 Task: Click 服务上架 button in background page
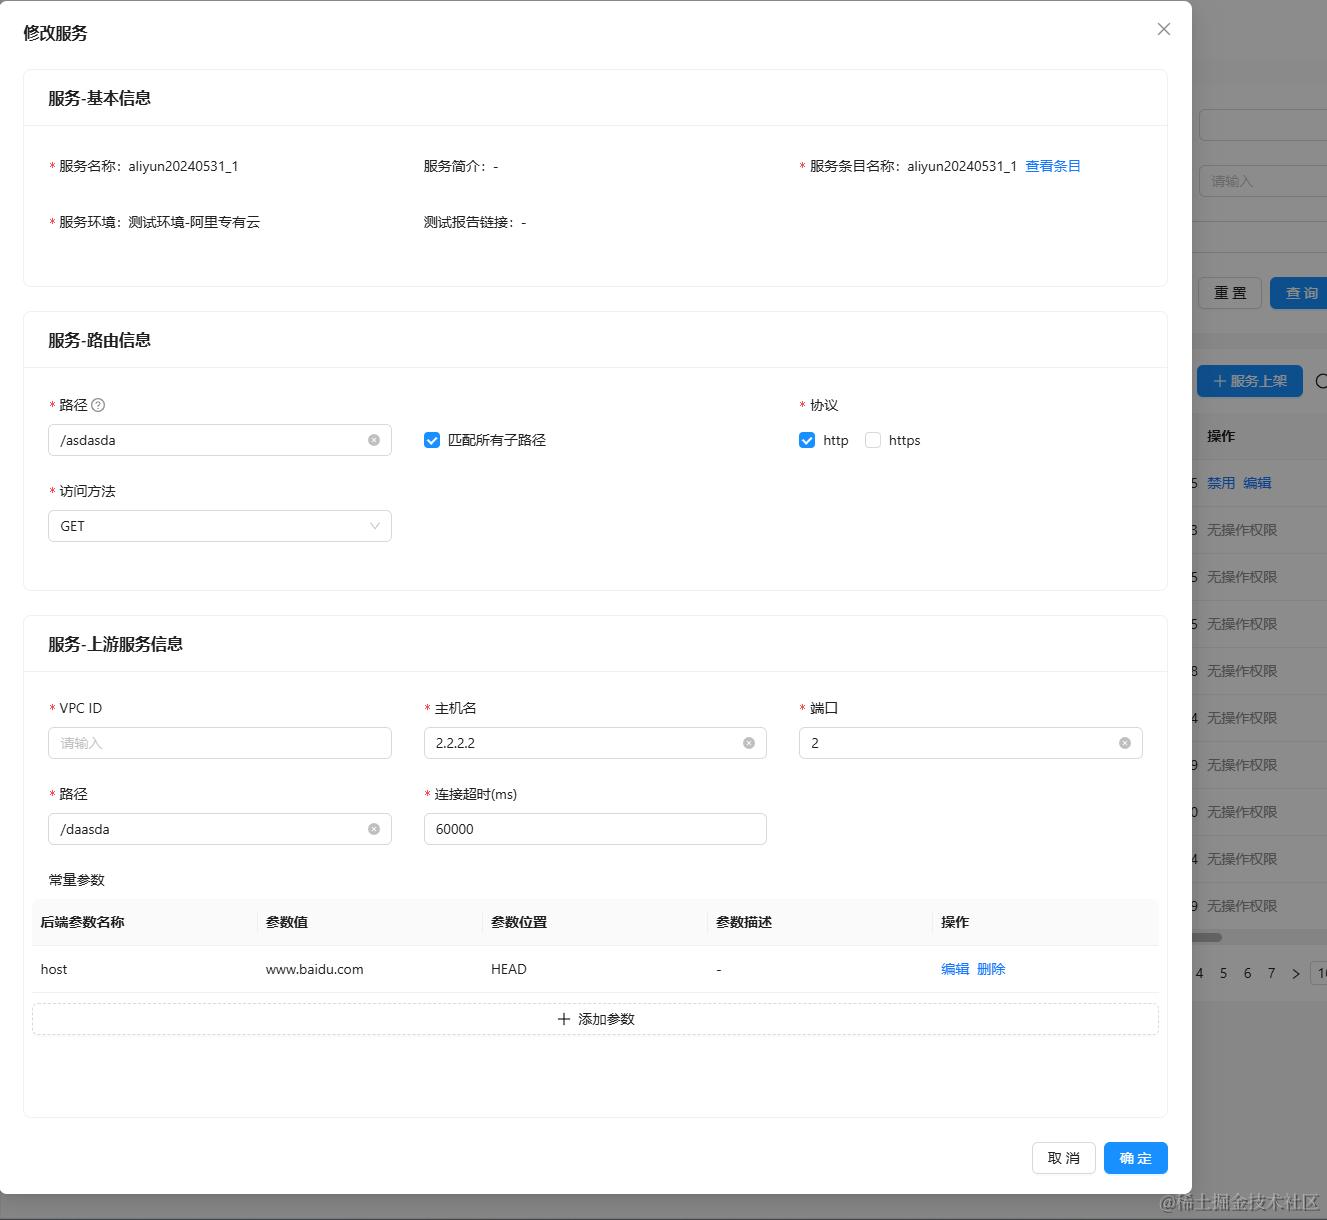click(x=1250, y=381)
